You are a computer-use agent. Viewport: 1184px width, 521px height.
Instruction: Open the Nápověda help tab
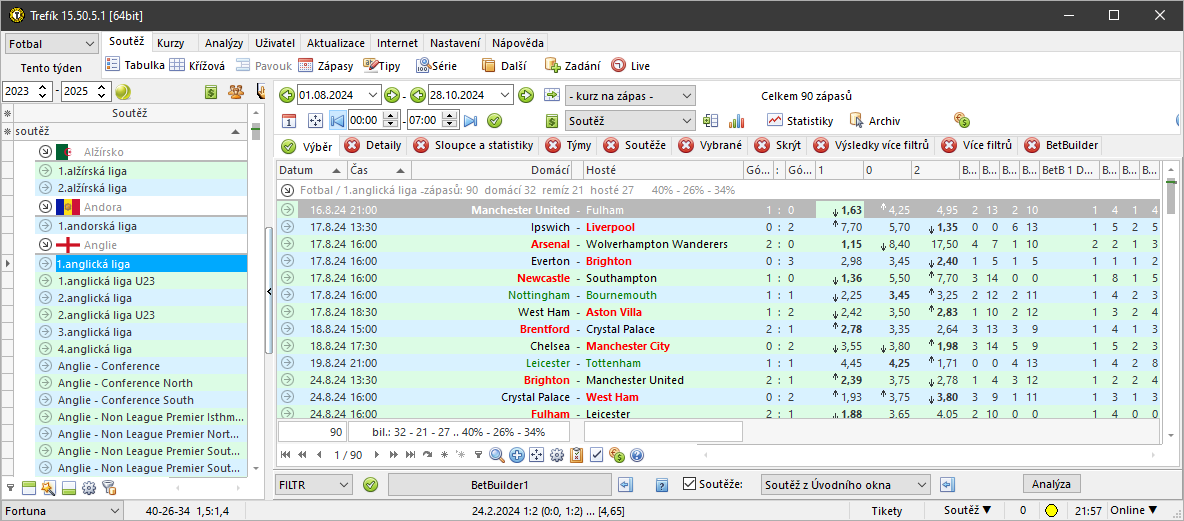(x=516, y=43)
